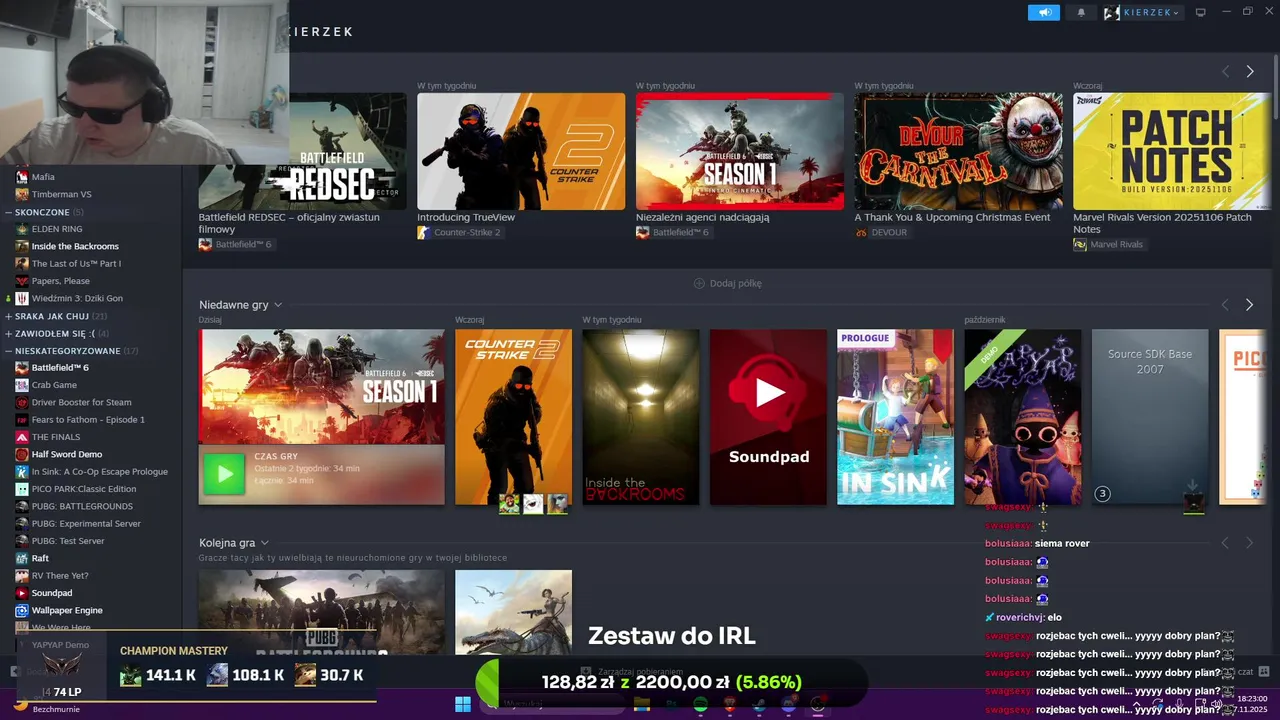Open the Introducing TrueView news card
Viewport: 1280px width, 720px height.
pos(521,151)
